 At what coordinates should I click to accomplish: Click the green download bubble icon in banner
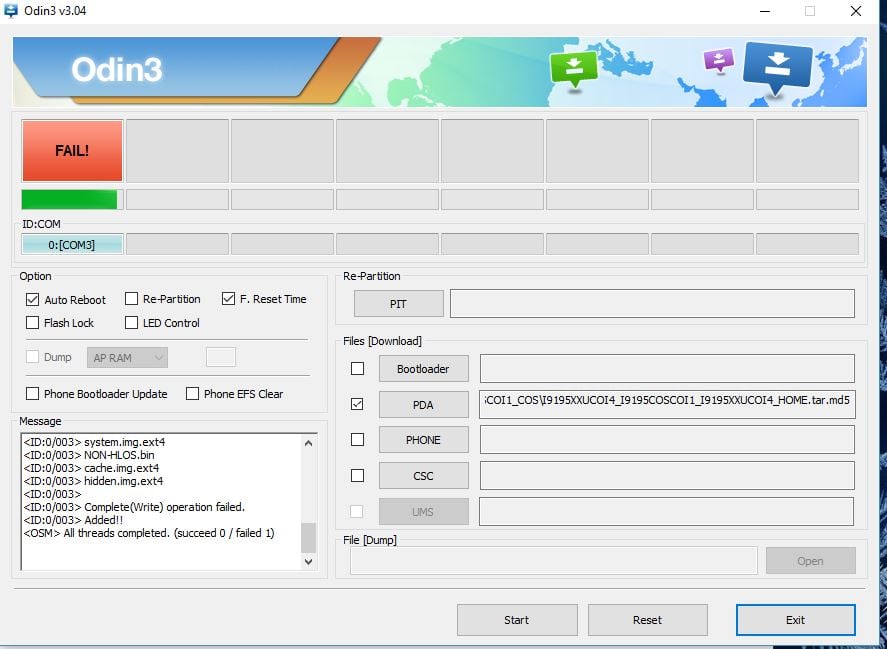[574, 69]
